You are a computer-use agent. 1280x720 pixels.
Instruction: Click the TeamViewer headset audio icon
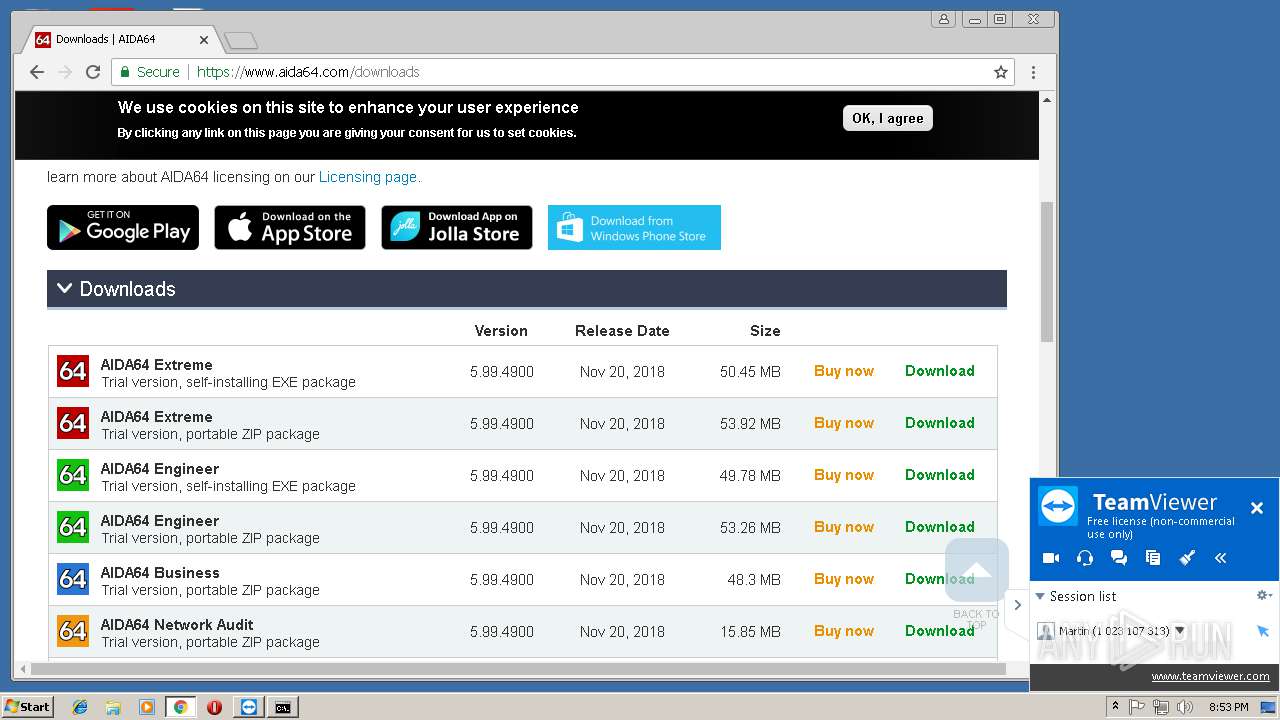(x=1085, y=558)
